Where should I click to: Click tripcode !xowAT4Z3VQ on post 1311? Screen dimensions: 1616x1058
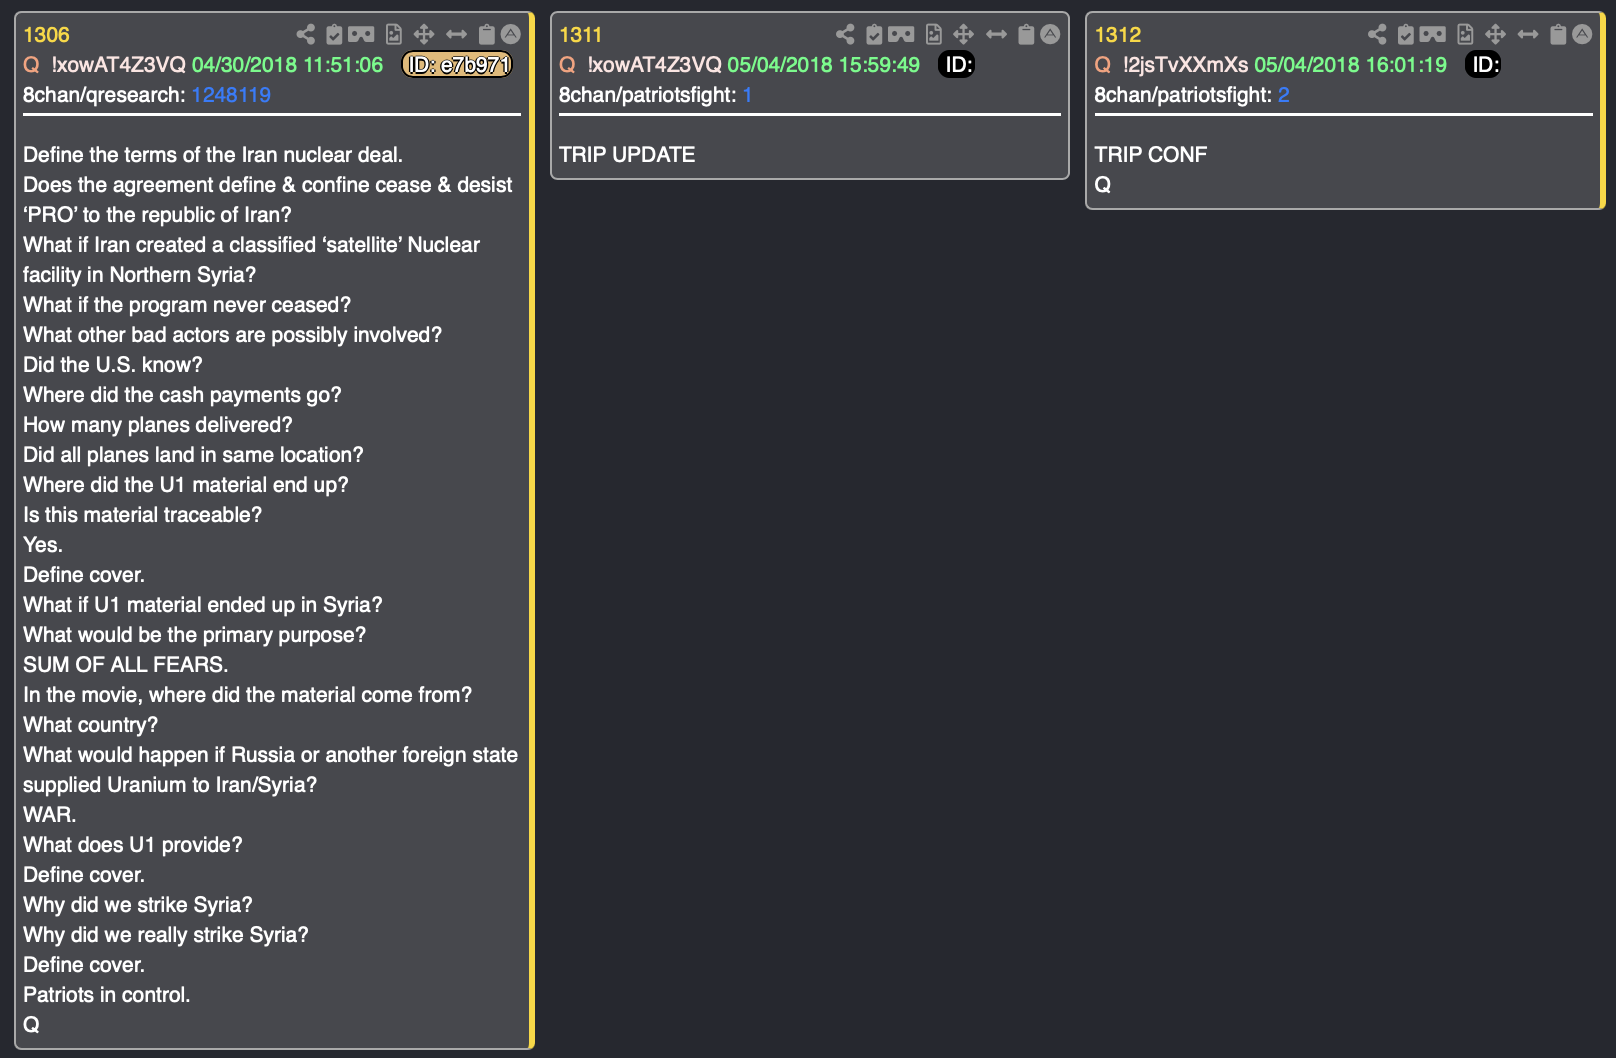[654, 65]
